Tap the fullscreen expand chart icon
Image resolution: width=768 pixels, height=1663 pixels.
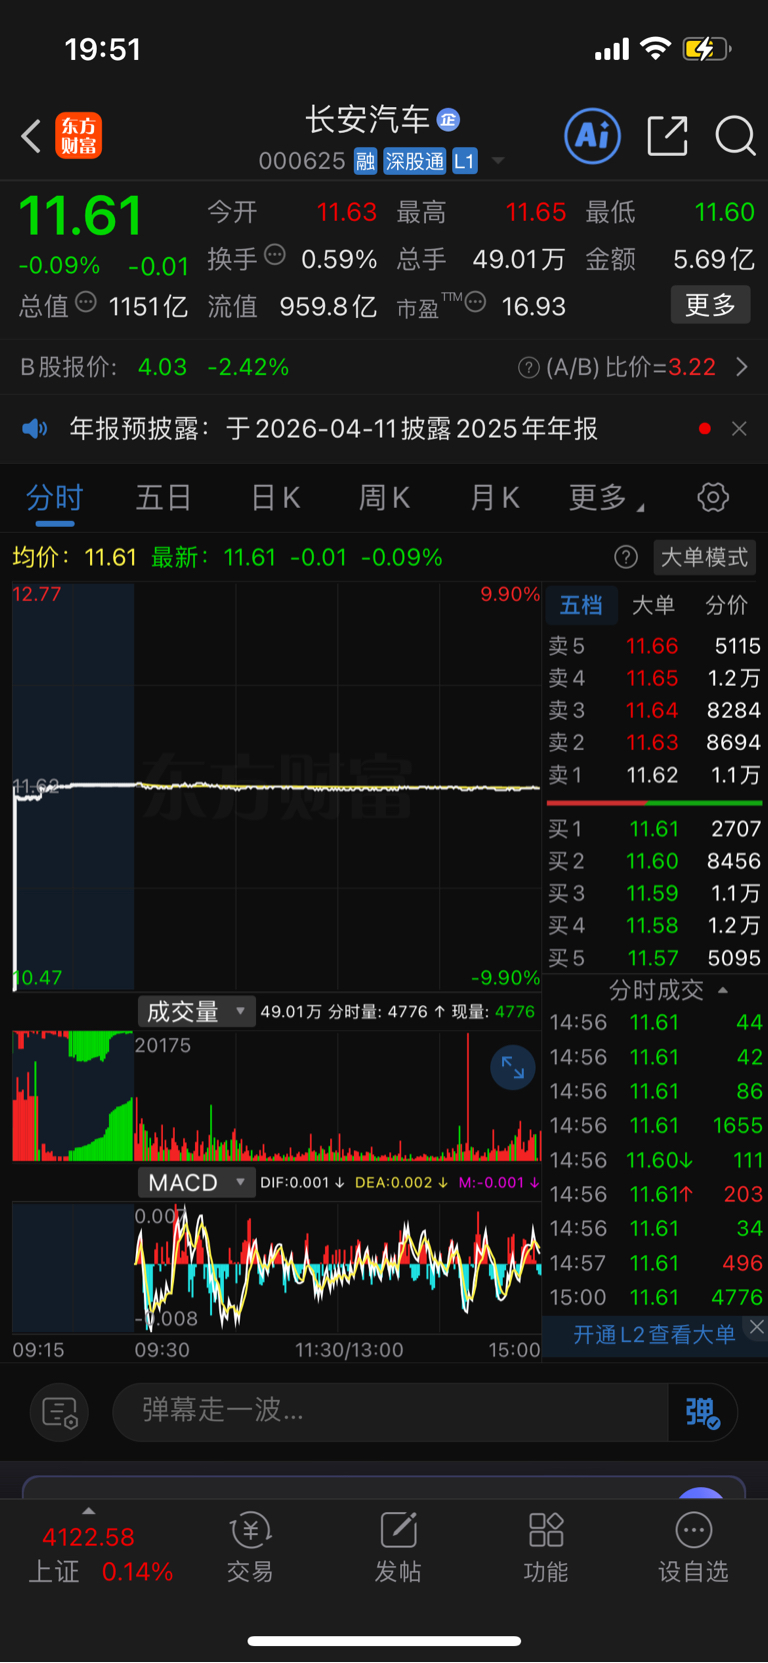pos(512,1068)
